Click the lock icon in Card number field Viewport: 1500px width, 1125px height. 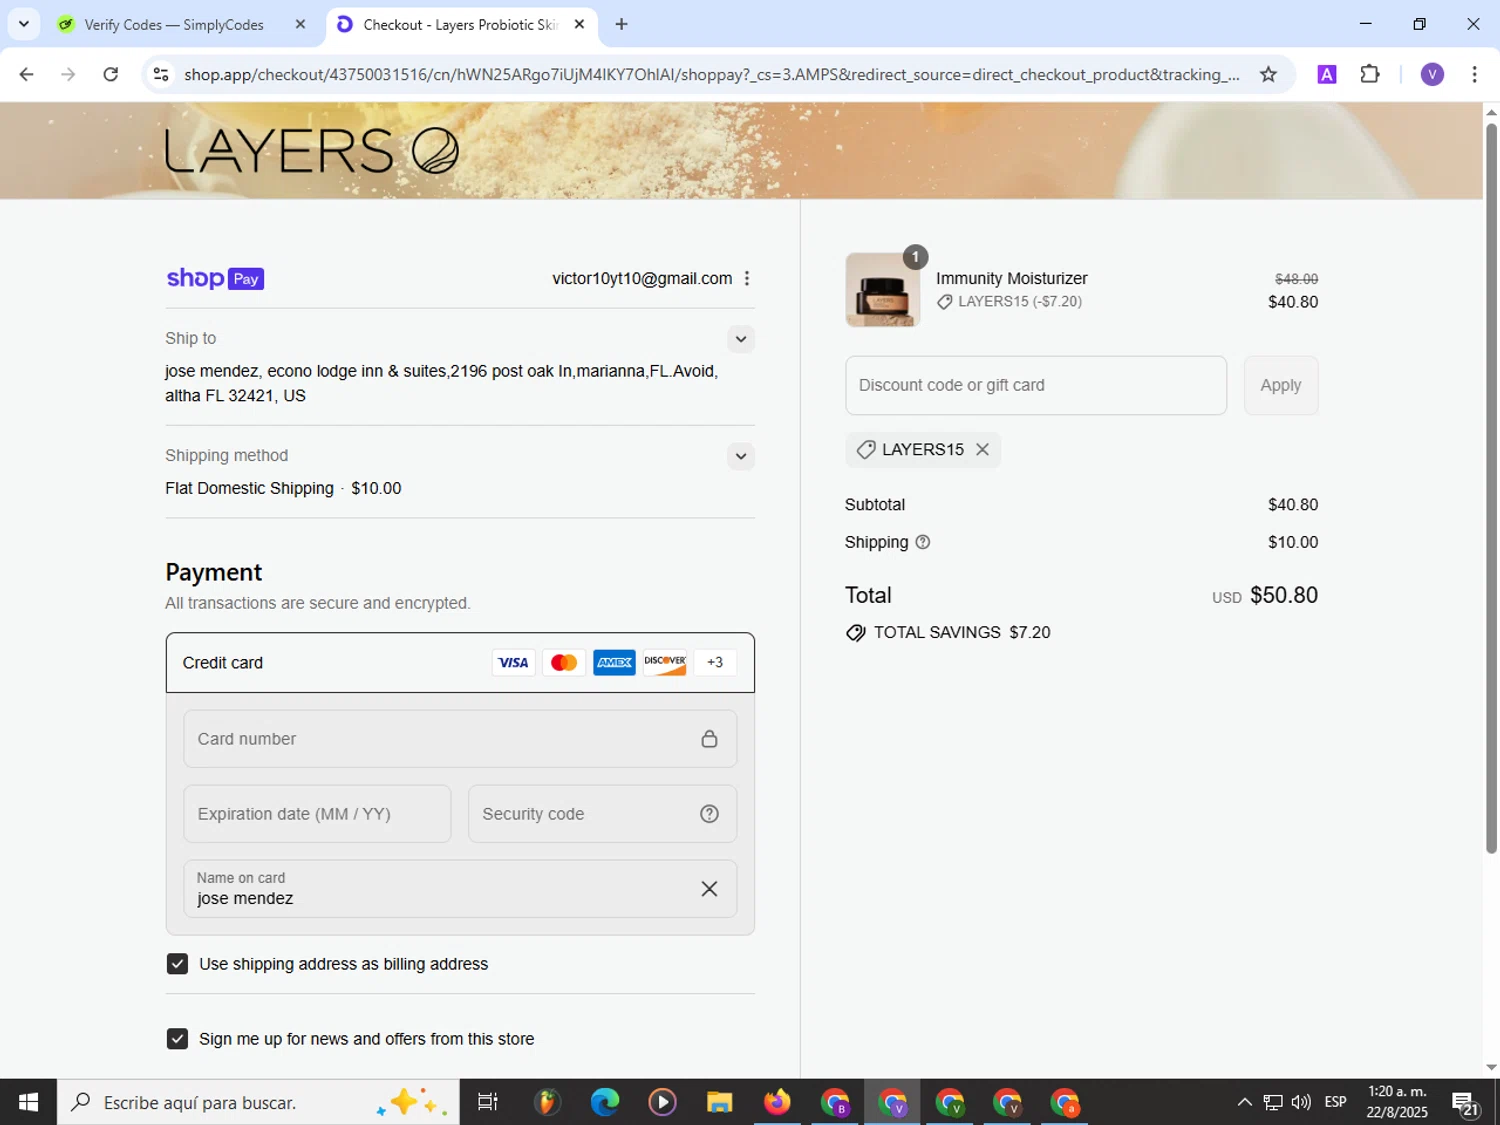709,739
